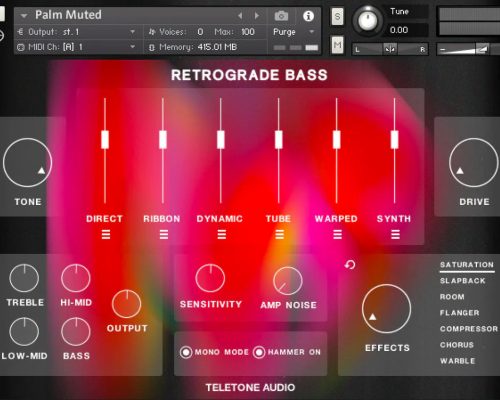Click the Output routing icon
The height and width of the screenshot is (400, 500).
(20, 32)
